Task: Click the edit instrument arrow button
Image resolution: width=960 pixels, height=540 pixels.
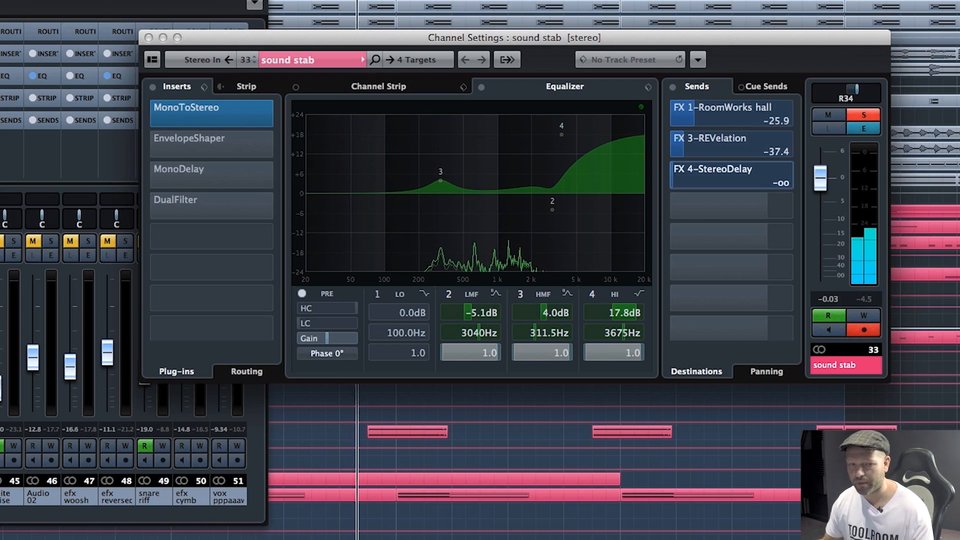Action: [x=507, y=59]
